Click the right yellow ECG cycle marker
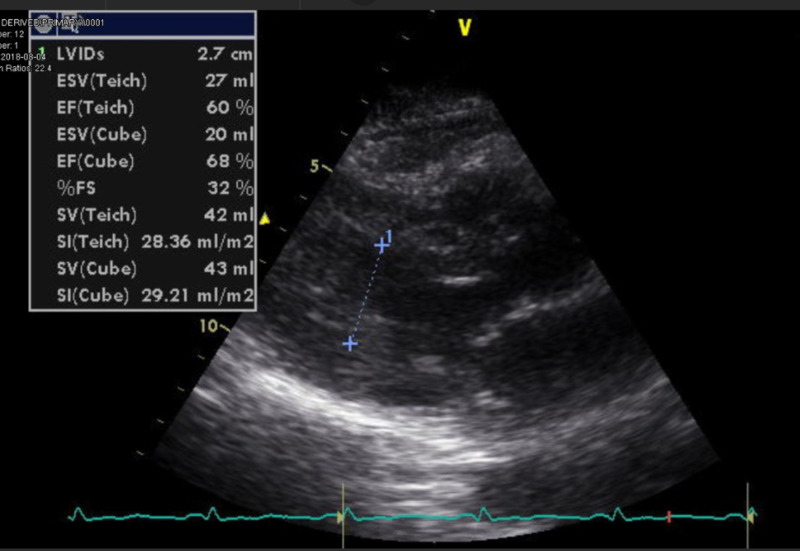 point(749,515)
